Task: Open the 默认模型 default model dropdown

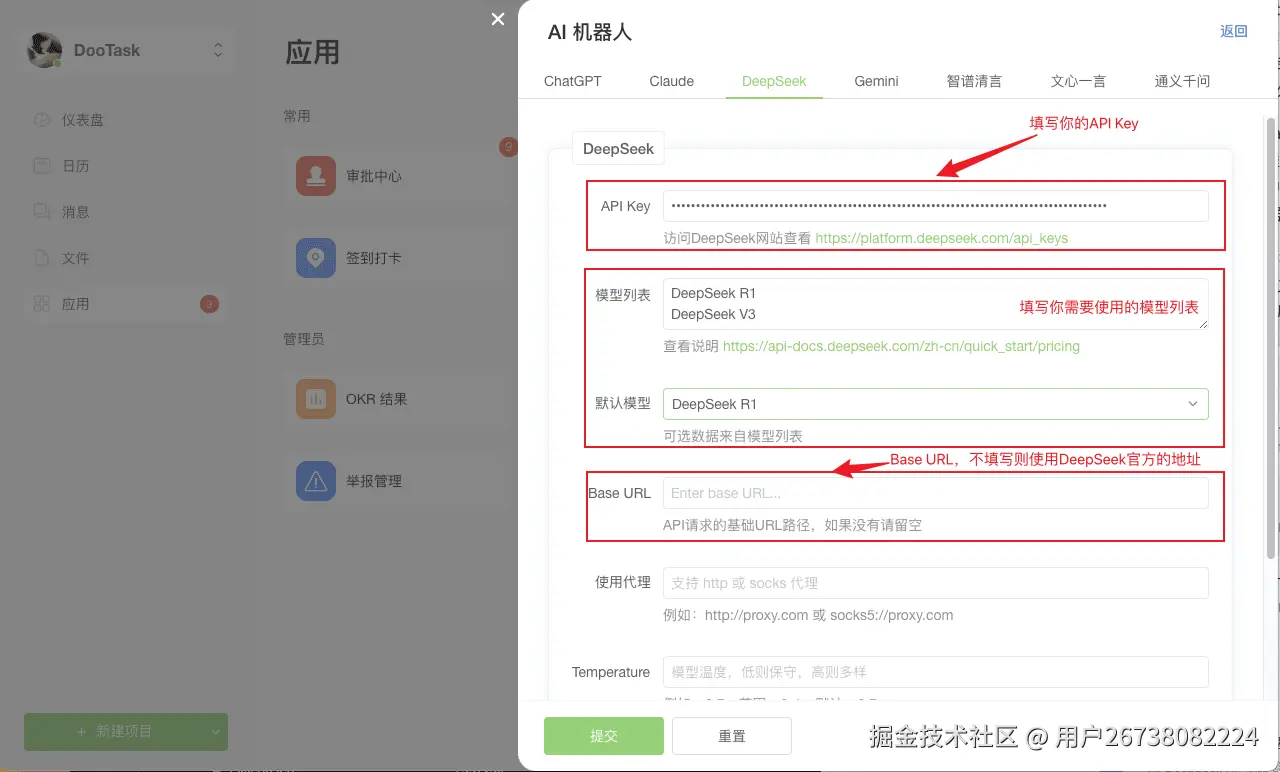Action: [x=936, y=404]
